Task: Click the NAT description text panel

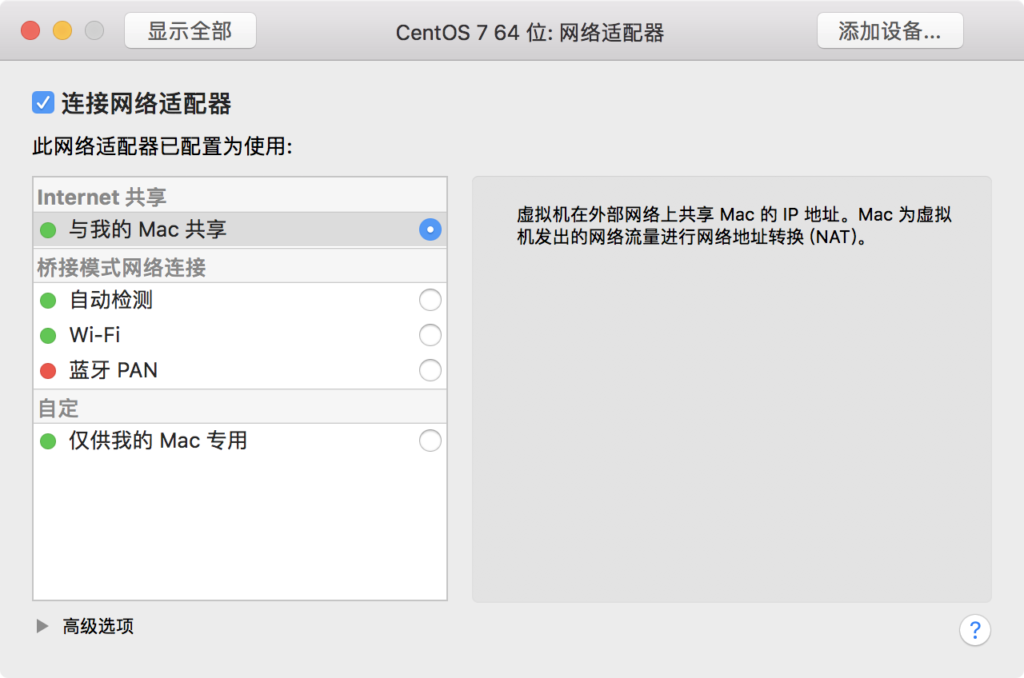Action: (x=732, y=389)
